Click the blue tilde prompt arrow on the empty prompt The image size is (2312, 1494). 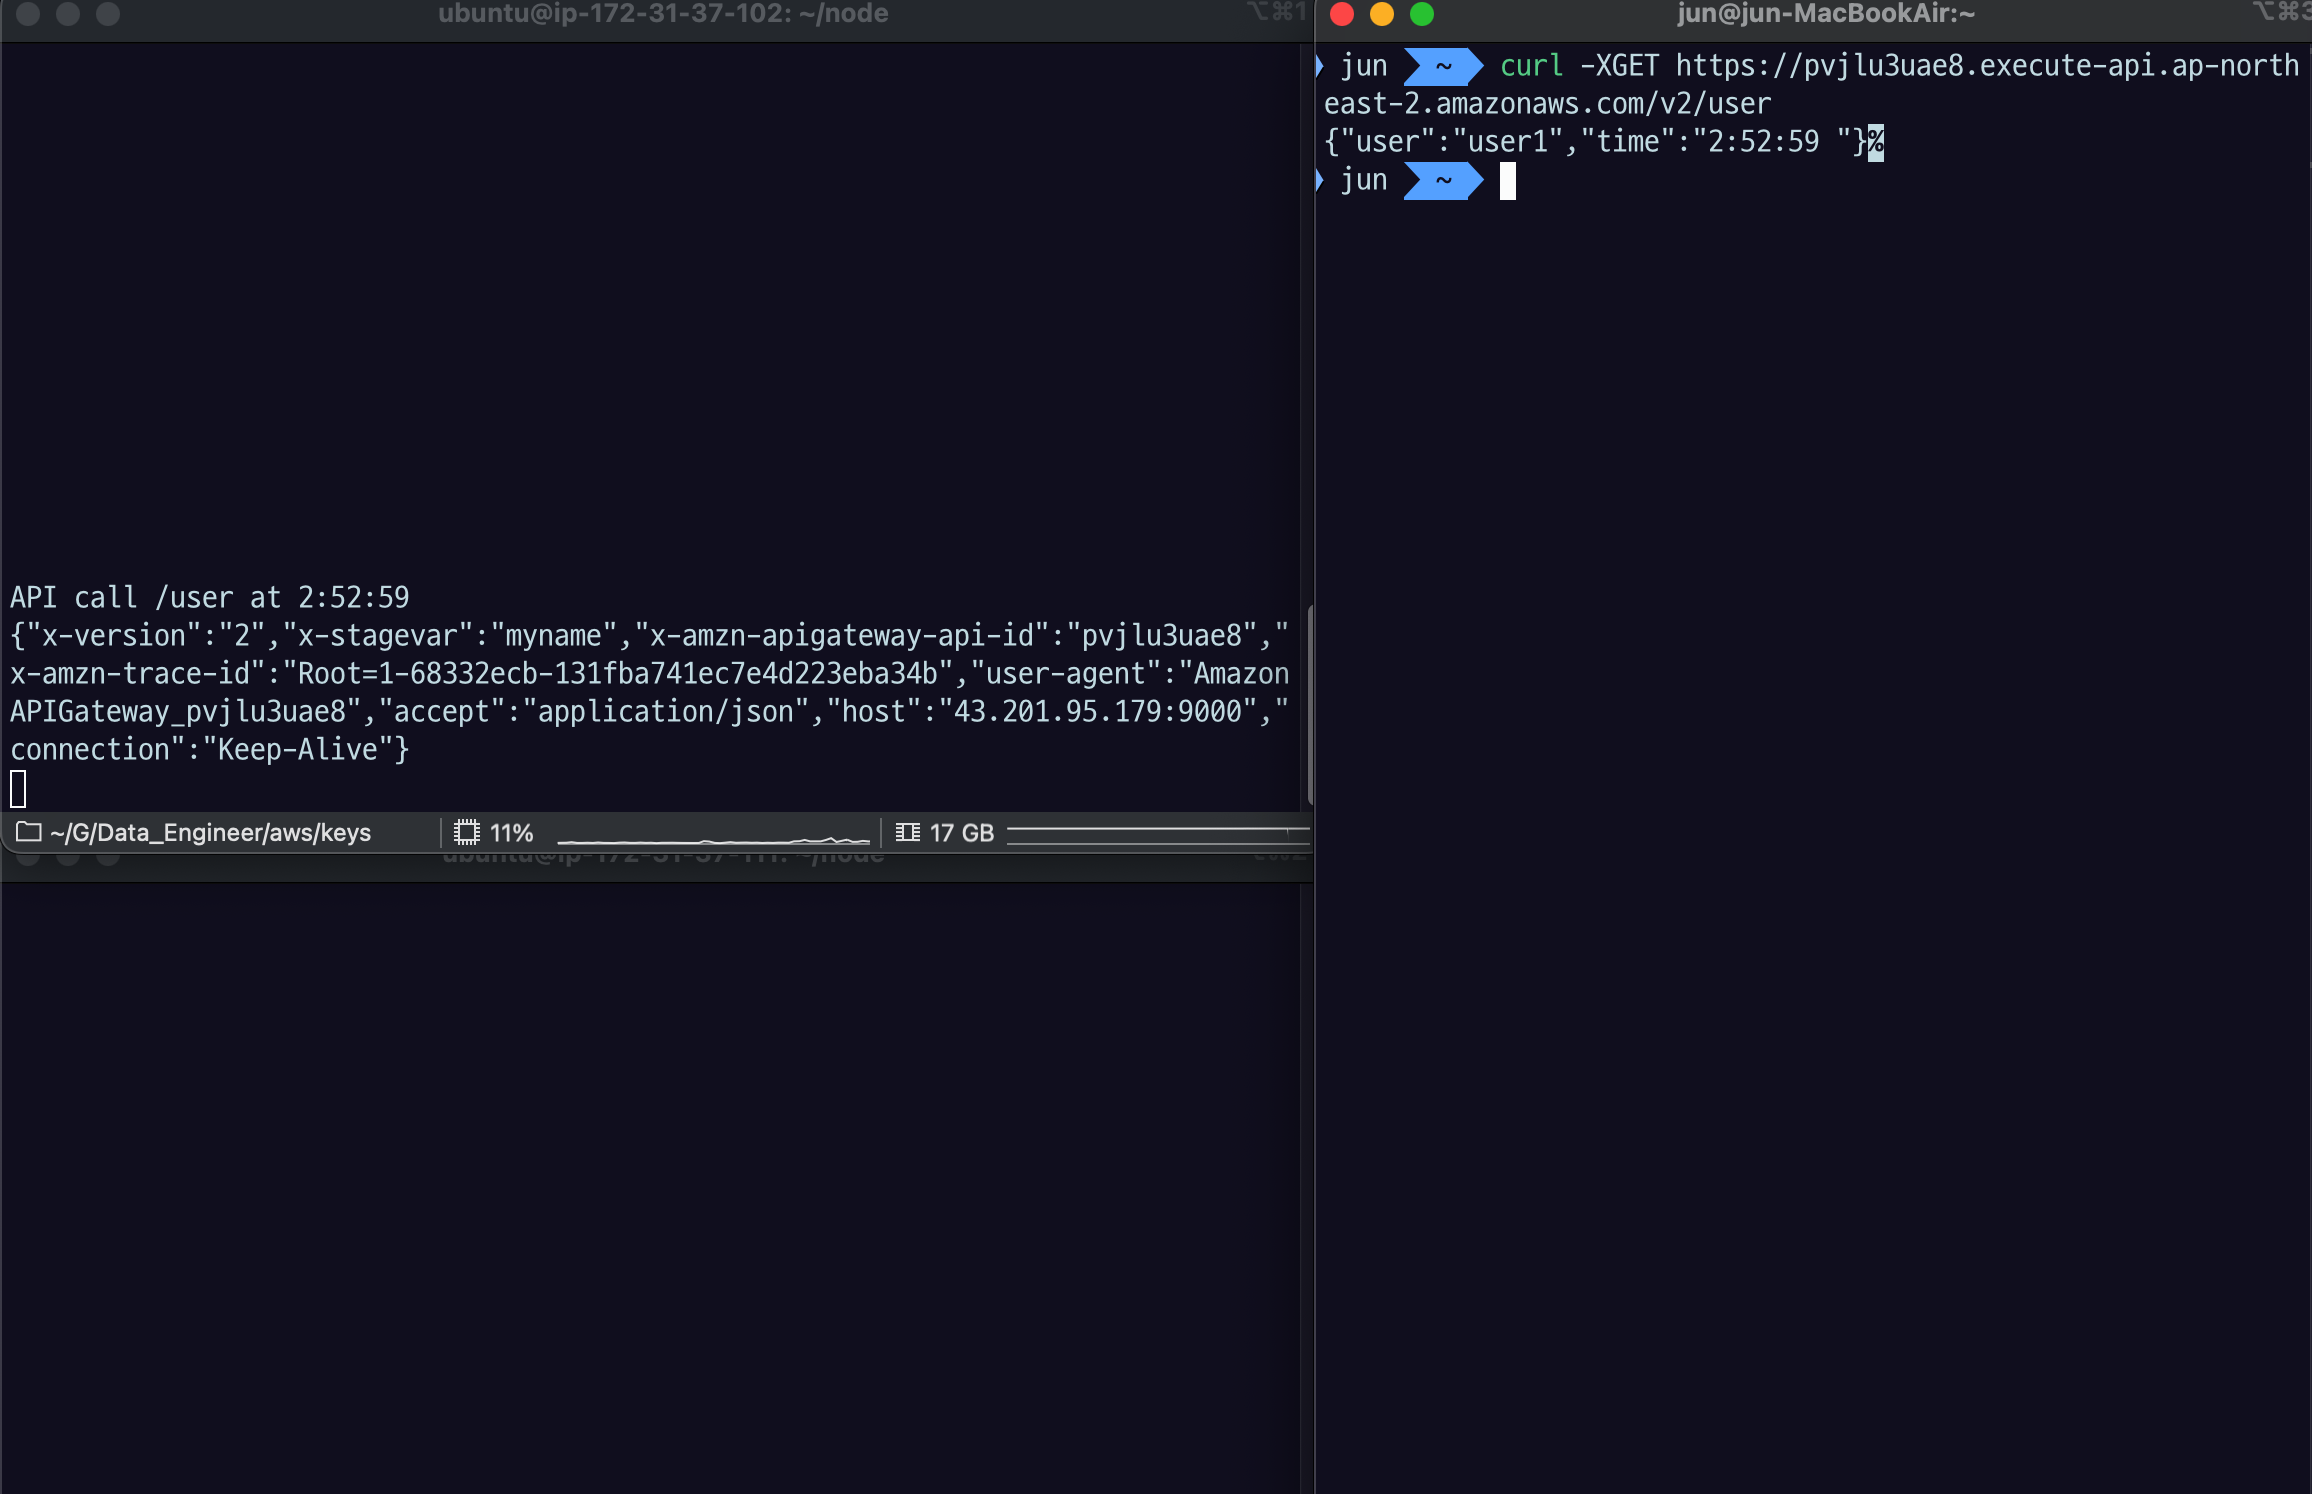tap(1443, 181)
